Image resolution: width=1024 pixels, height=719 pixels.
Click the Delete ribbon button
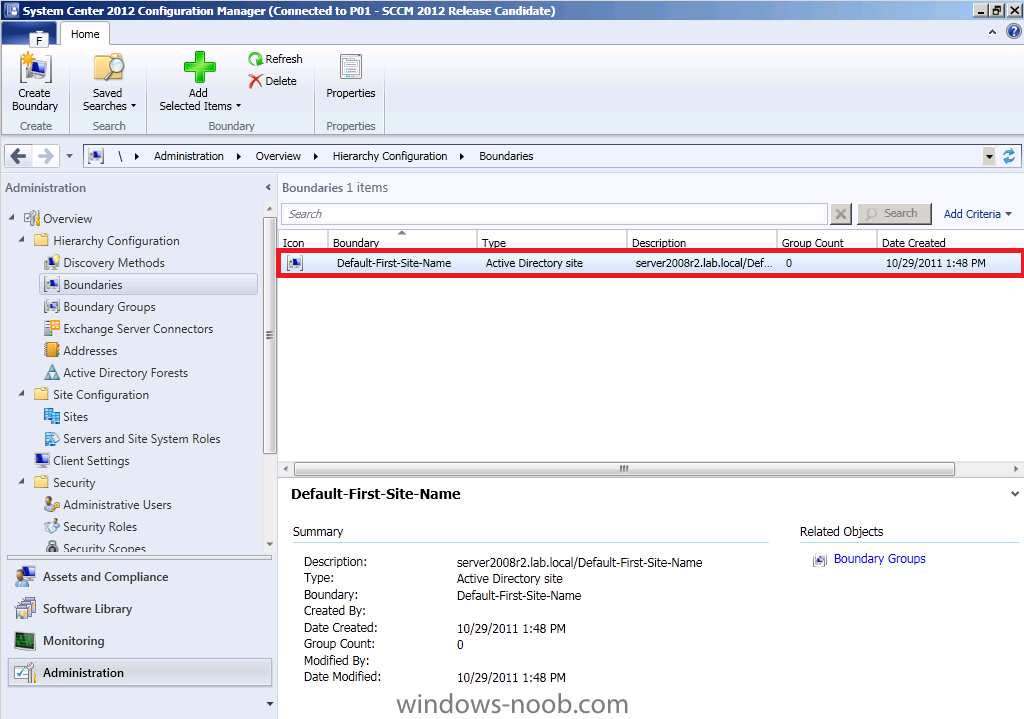[273, 81]
